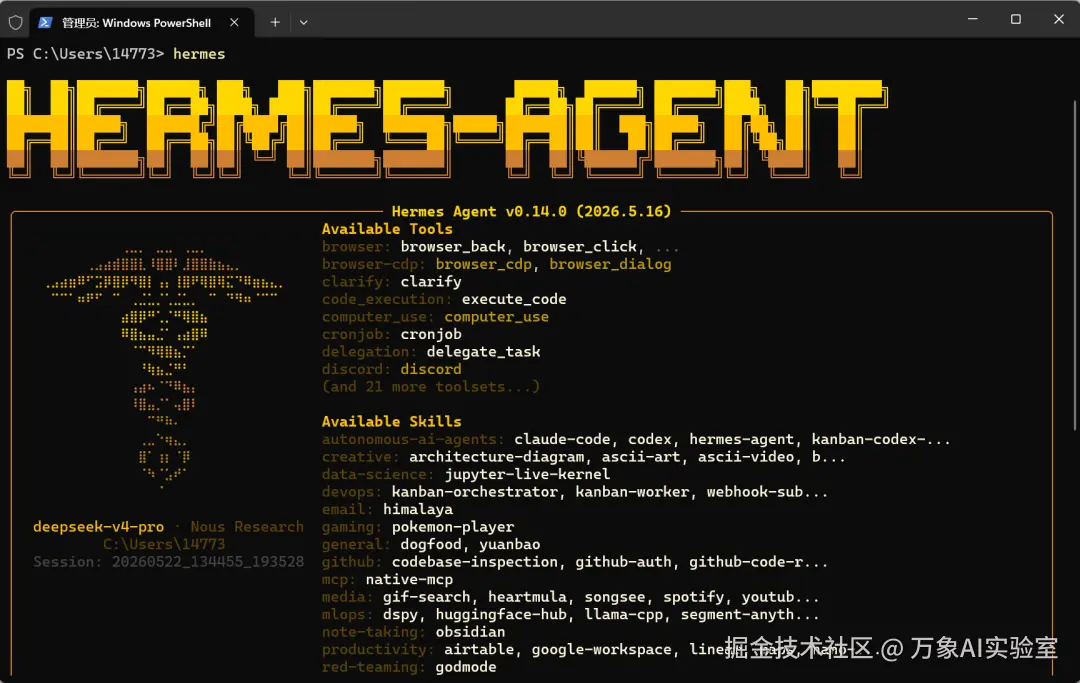The height and width of the screenshot is (683, 1080).
Task: Open a new terminal tab
Action: tap(275, 23)
